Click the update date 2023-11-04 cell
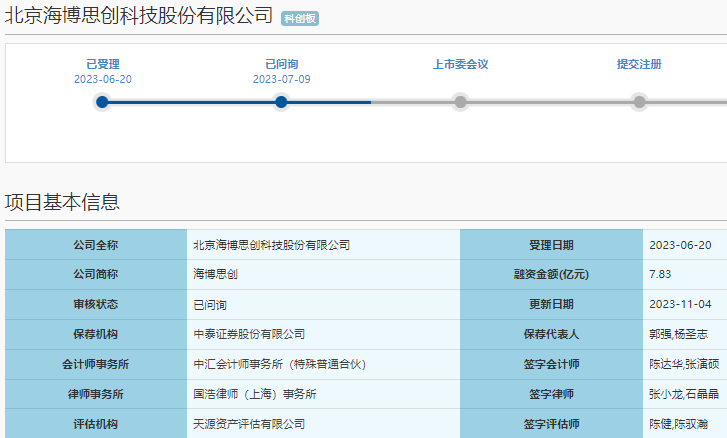Viewport: 727px width, 438px height. point(680,304)
